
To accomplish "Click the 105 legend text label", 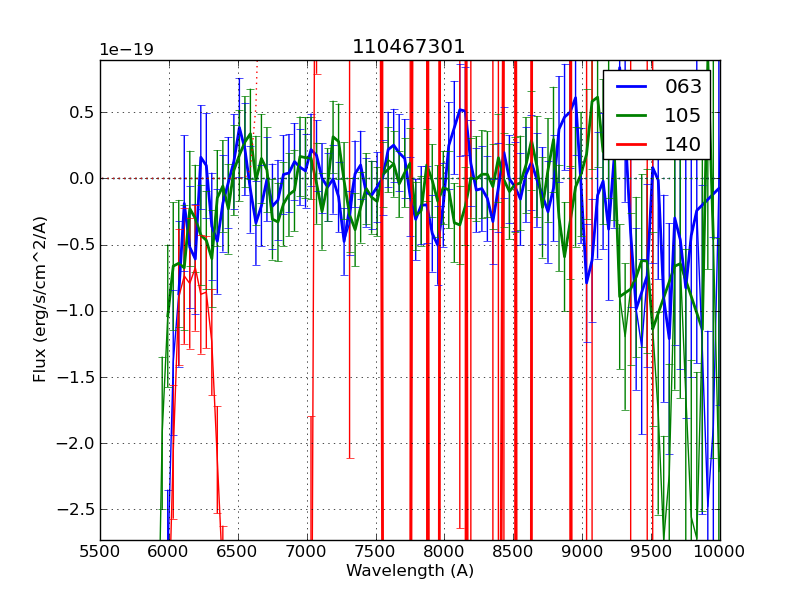I will (683, 115).
